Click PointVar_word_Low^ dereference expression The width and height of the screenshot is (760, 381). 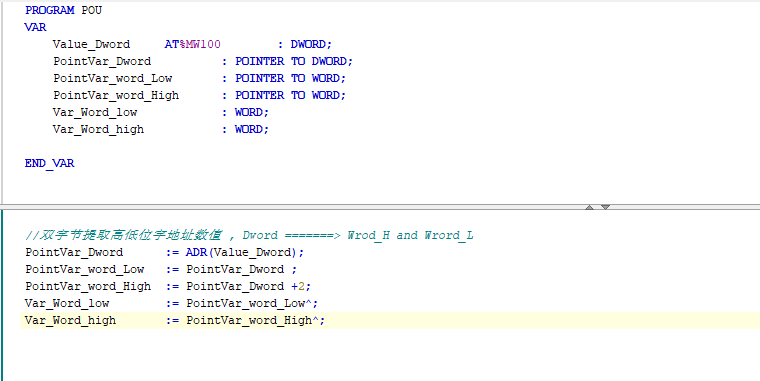[x=252, y=303]
